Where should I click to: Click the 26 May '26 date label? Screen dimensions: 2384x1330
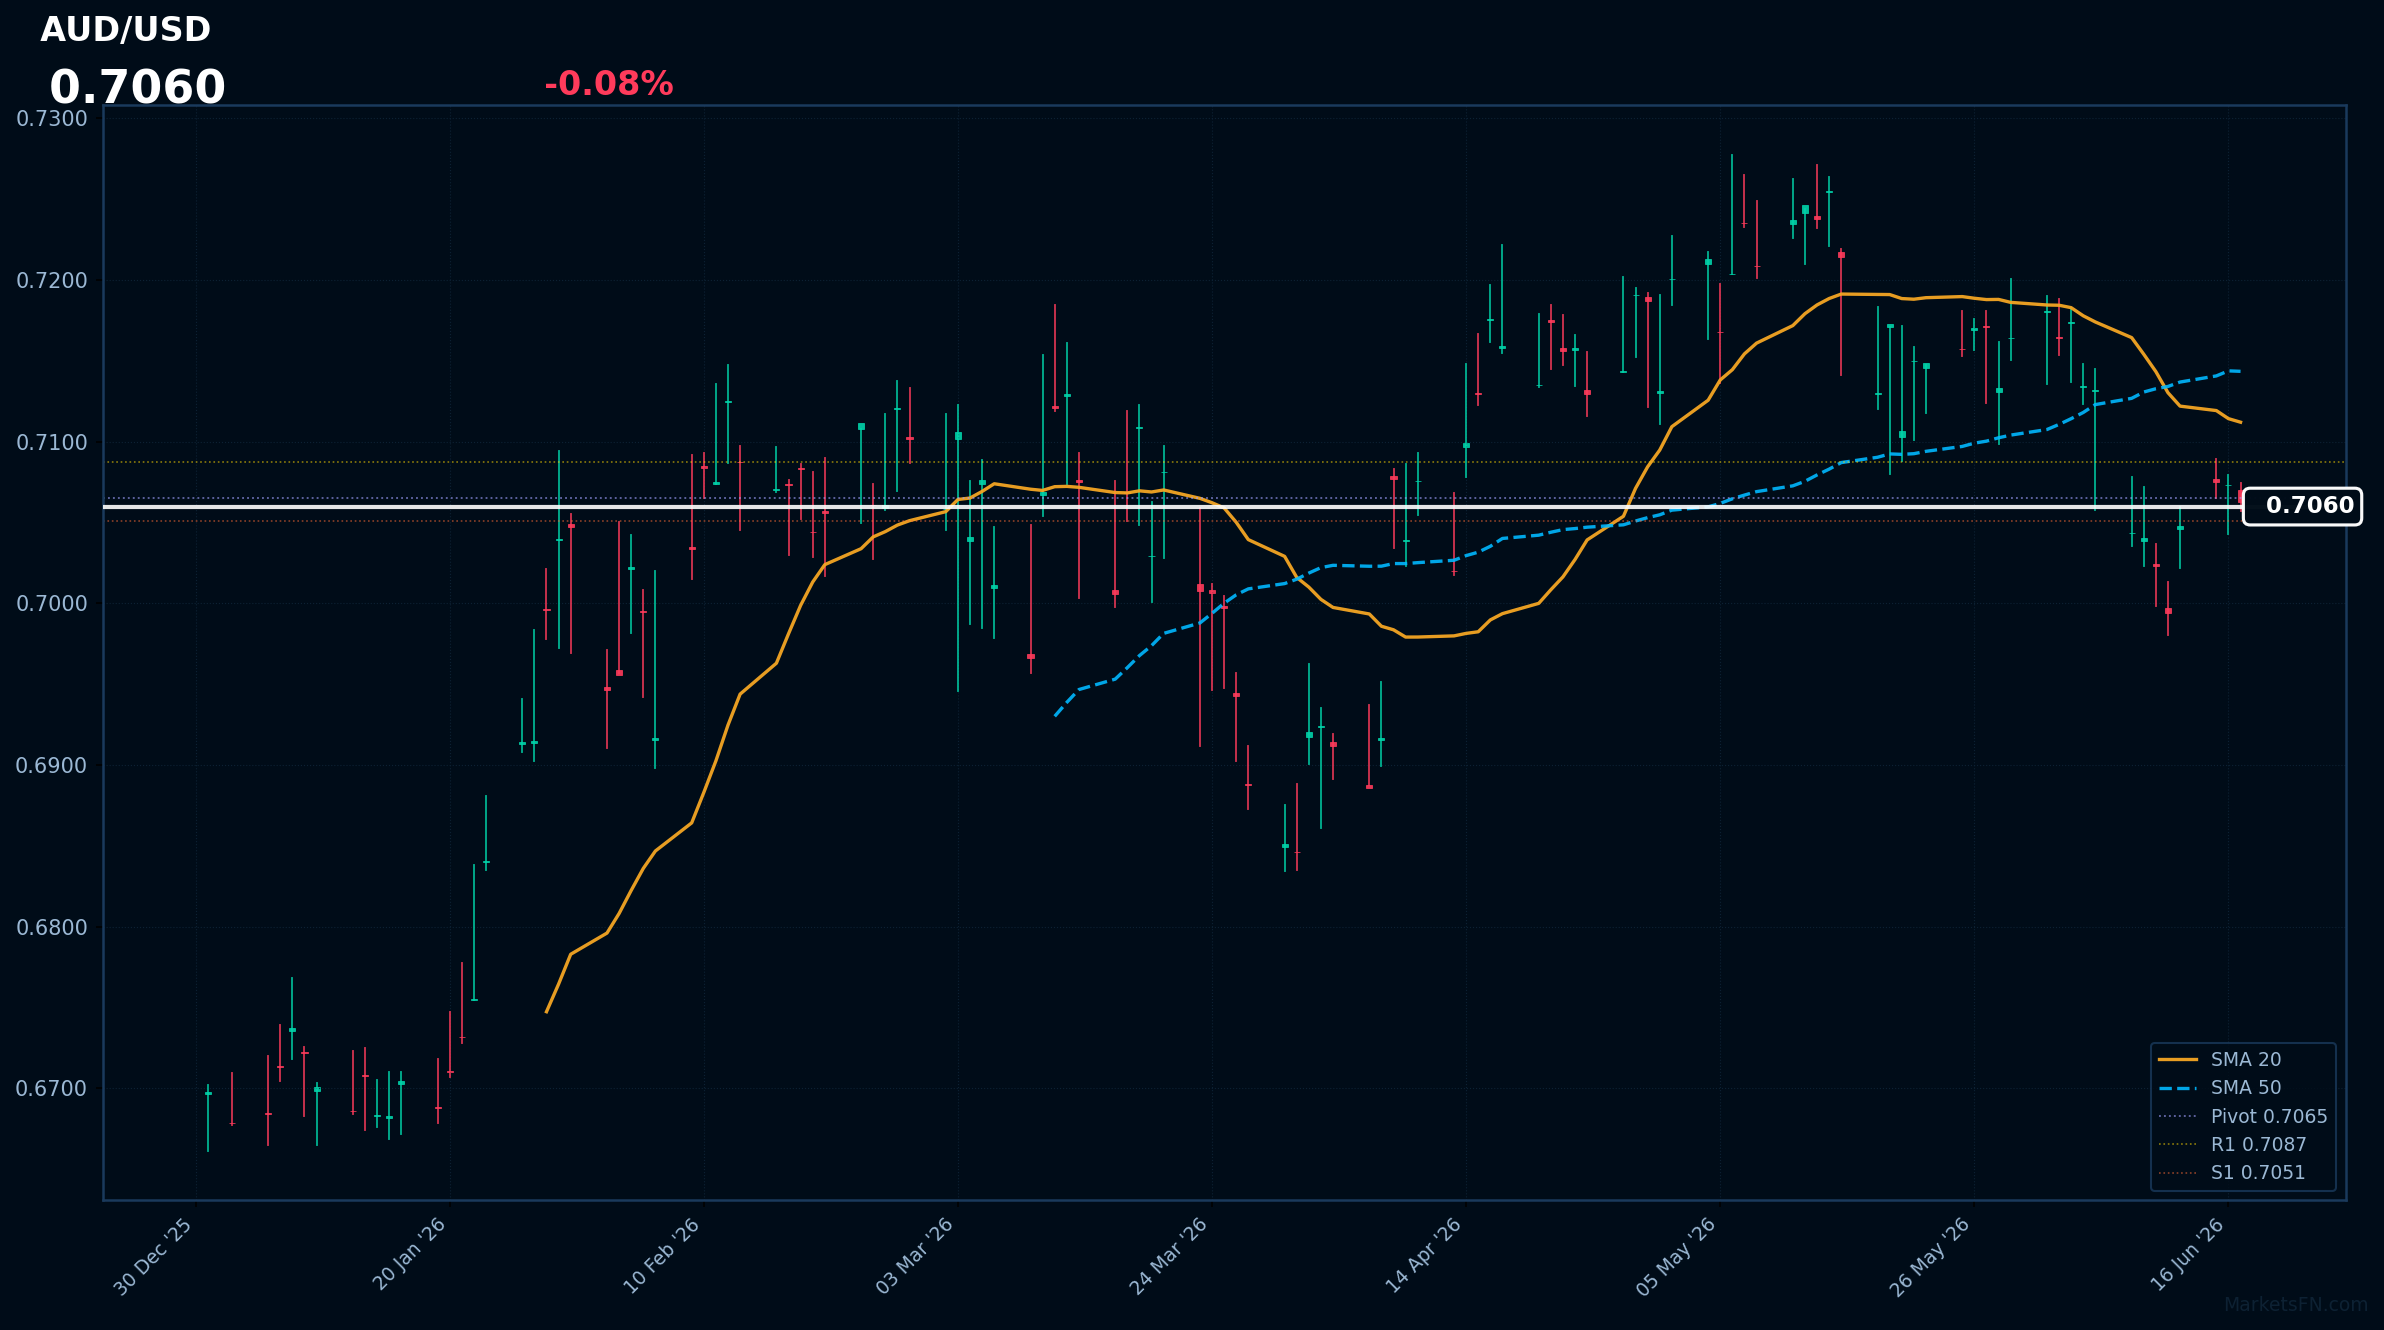(x=1931, y=1257)
